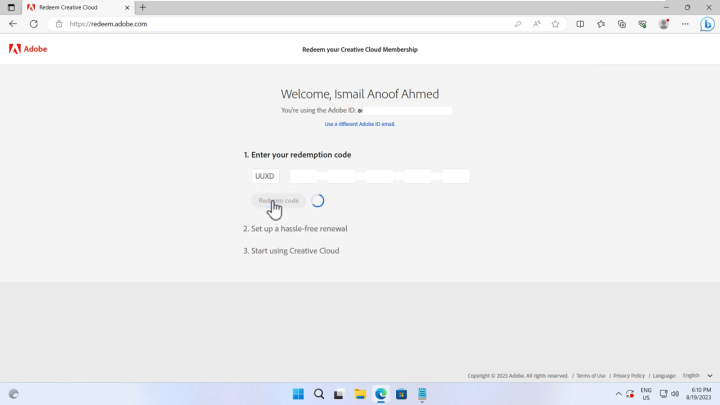Click Welcome, Ismail Anoof Ahmed heading

click(x=360, y=94)
